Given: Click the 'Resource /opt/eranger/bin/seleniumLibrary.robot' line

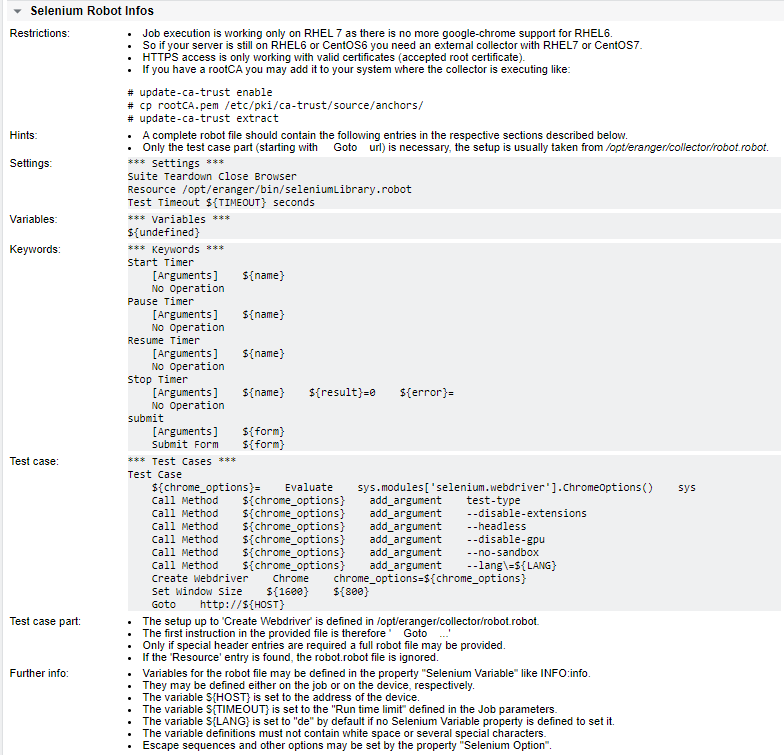Looking at the screenshot, I should point(270,190).
